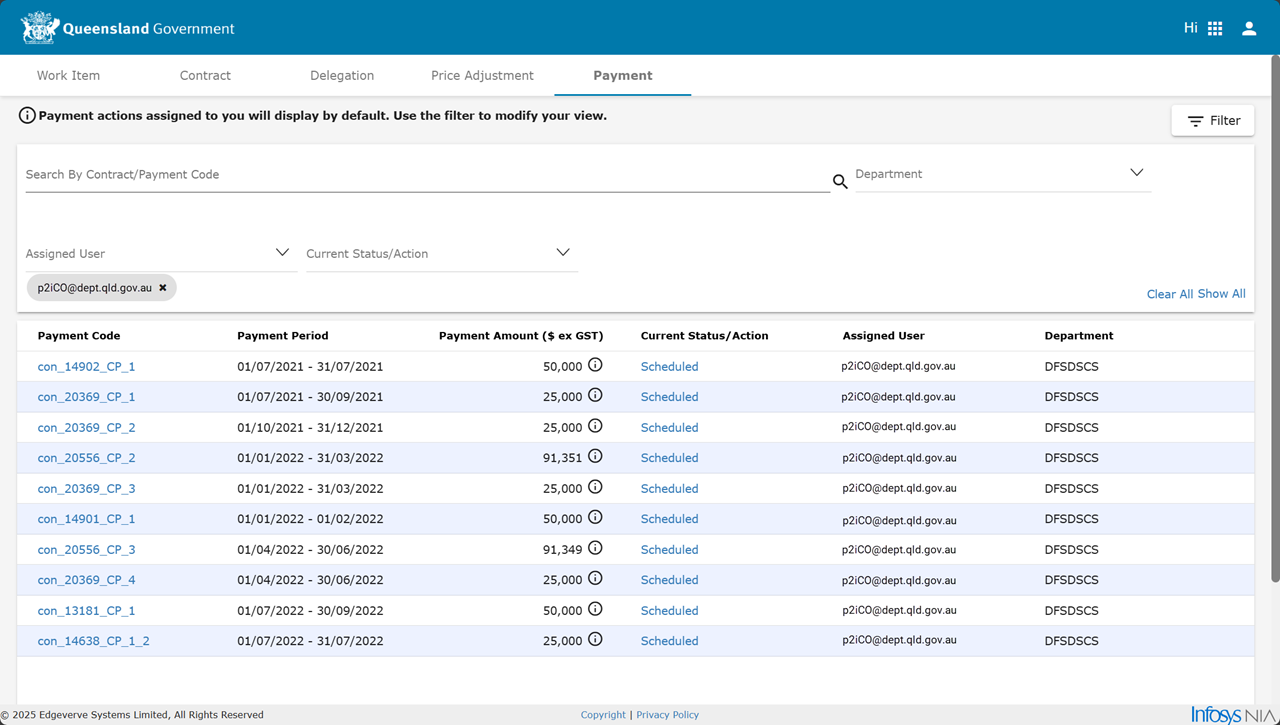Viewport: 1280px width, 725px height.
Task: Switch to the Contract tab
Action: (x=205, y=76)
